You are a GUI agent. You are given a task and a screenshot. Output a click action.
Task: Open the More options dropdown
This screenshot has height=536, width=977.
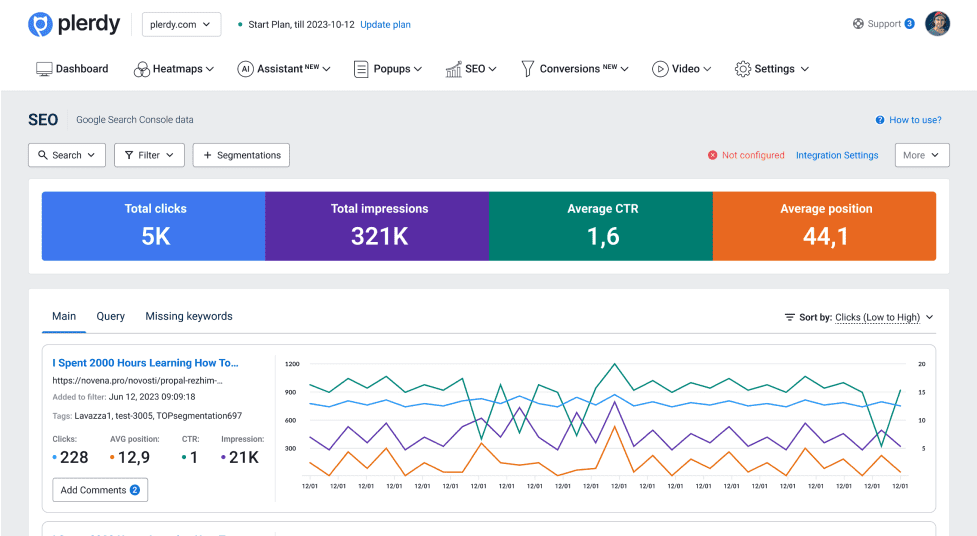click(x=921, y=155)
